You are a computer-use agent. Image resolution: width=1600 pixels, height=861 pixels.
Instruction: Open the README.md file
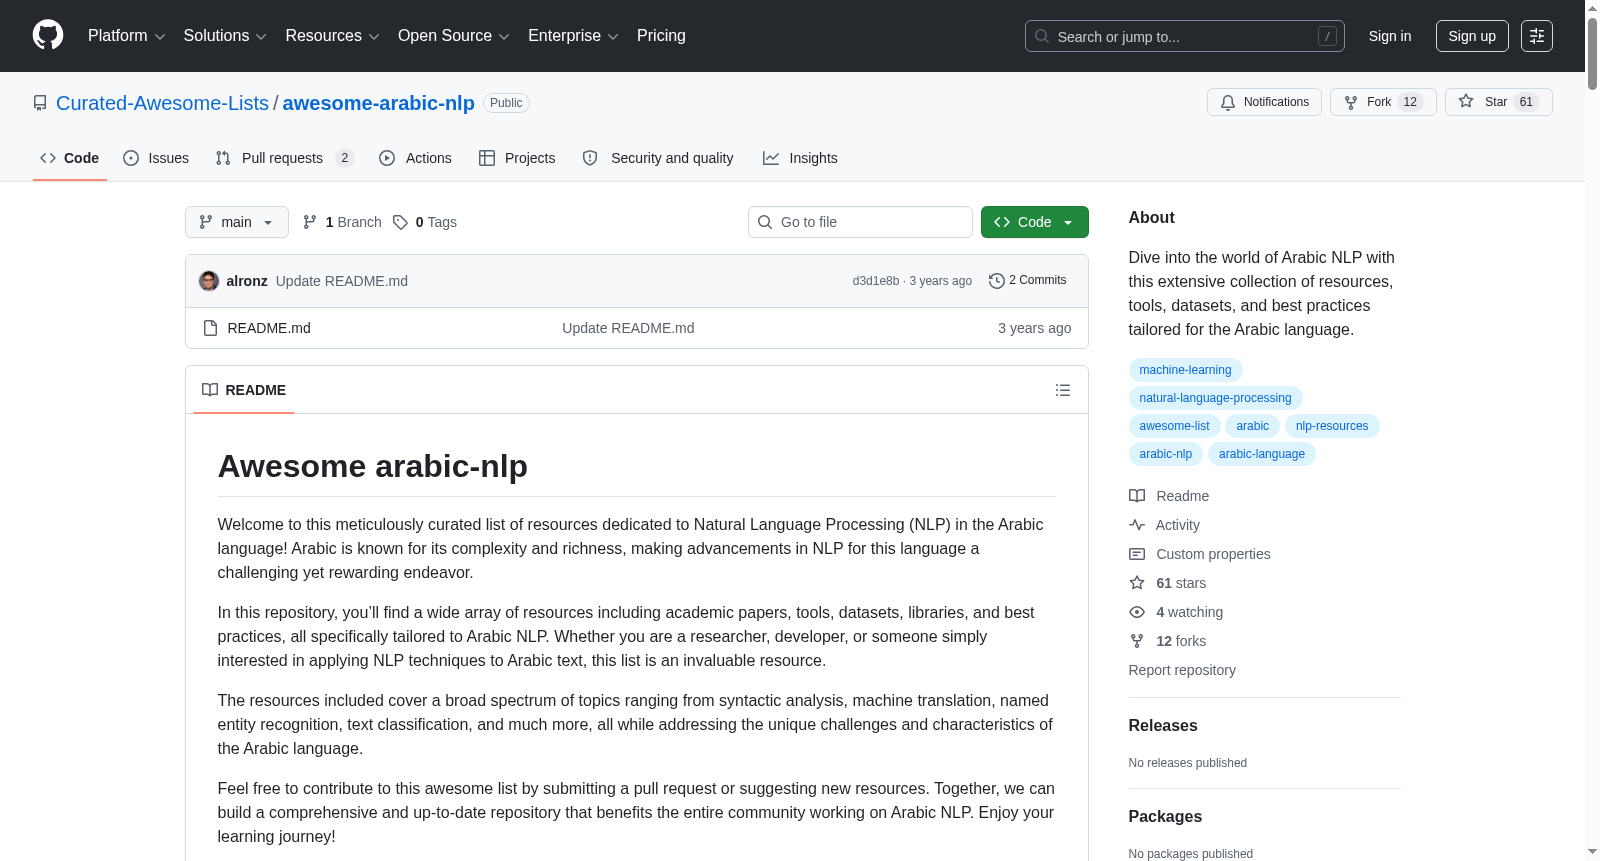[x=269, y=328]
